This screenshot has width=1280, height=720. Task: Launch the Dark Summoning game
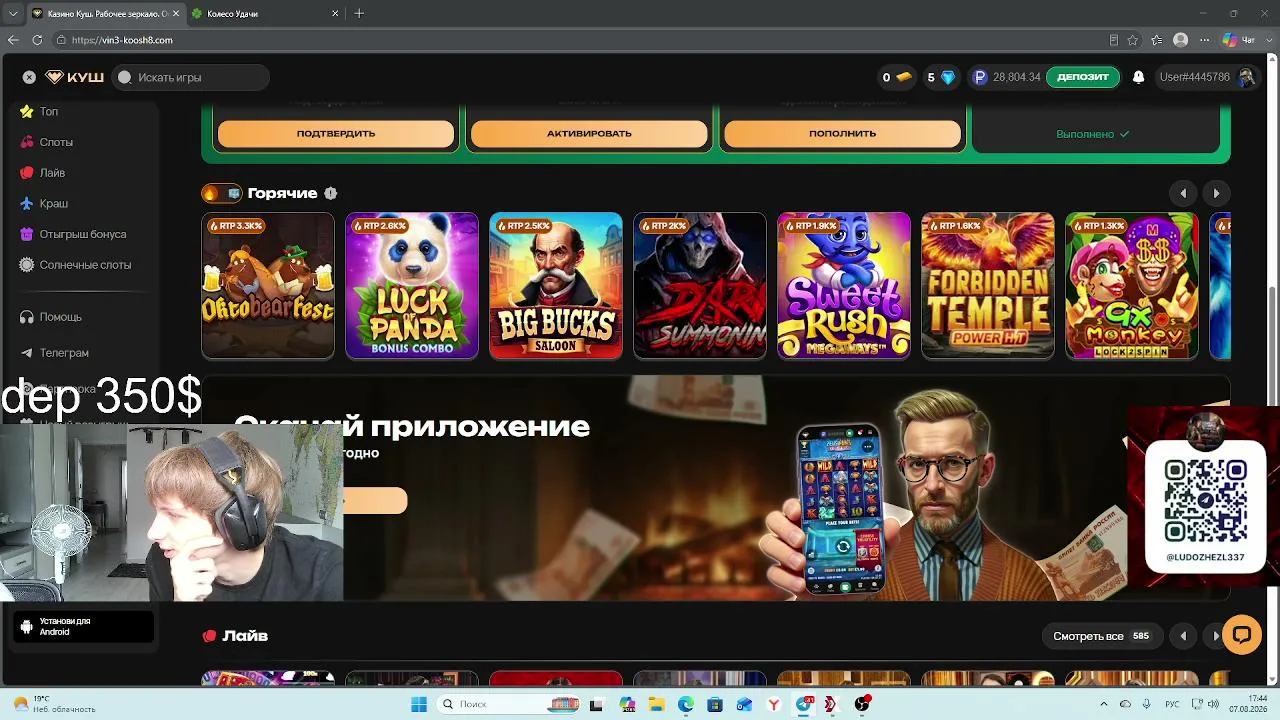point(700,285)
